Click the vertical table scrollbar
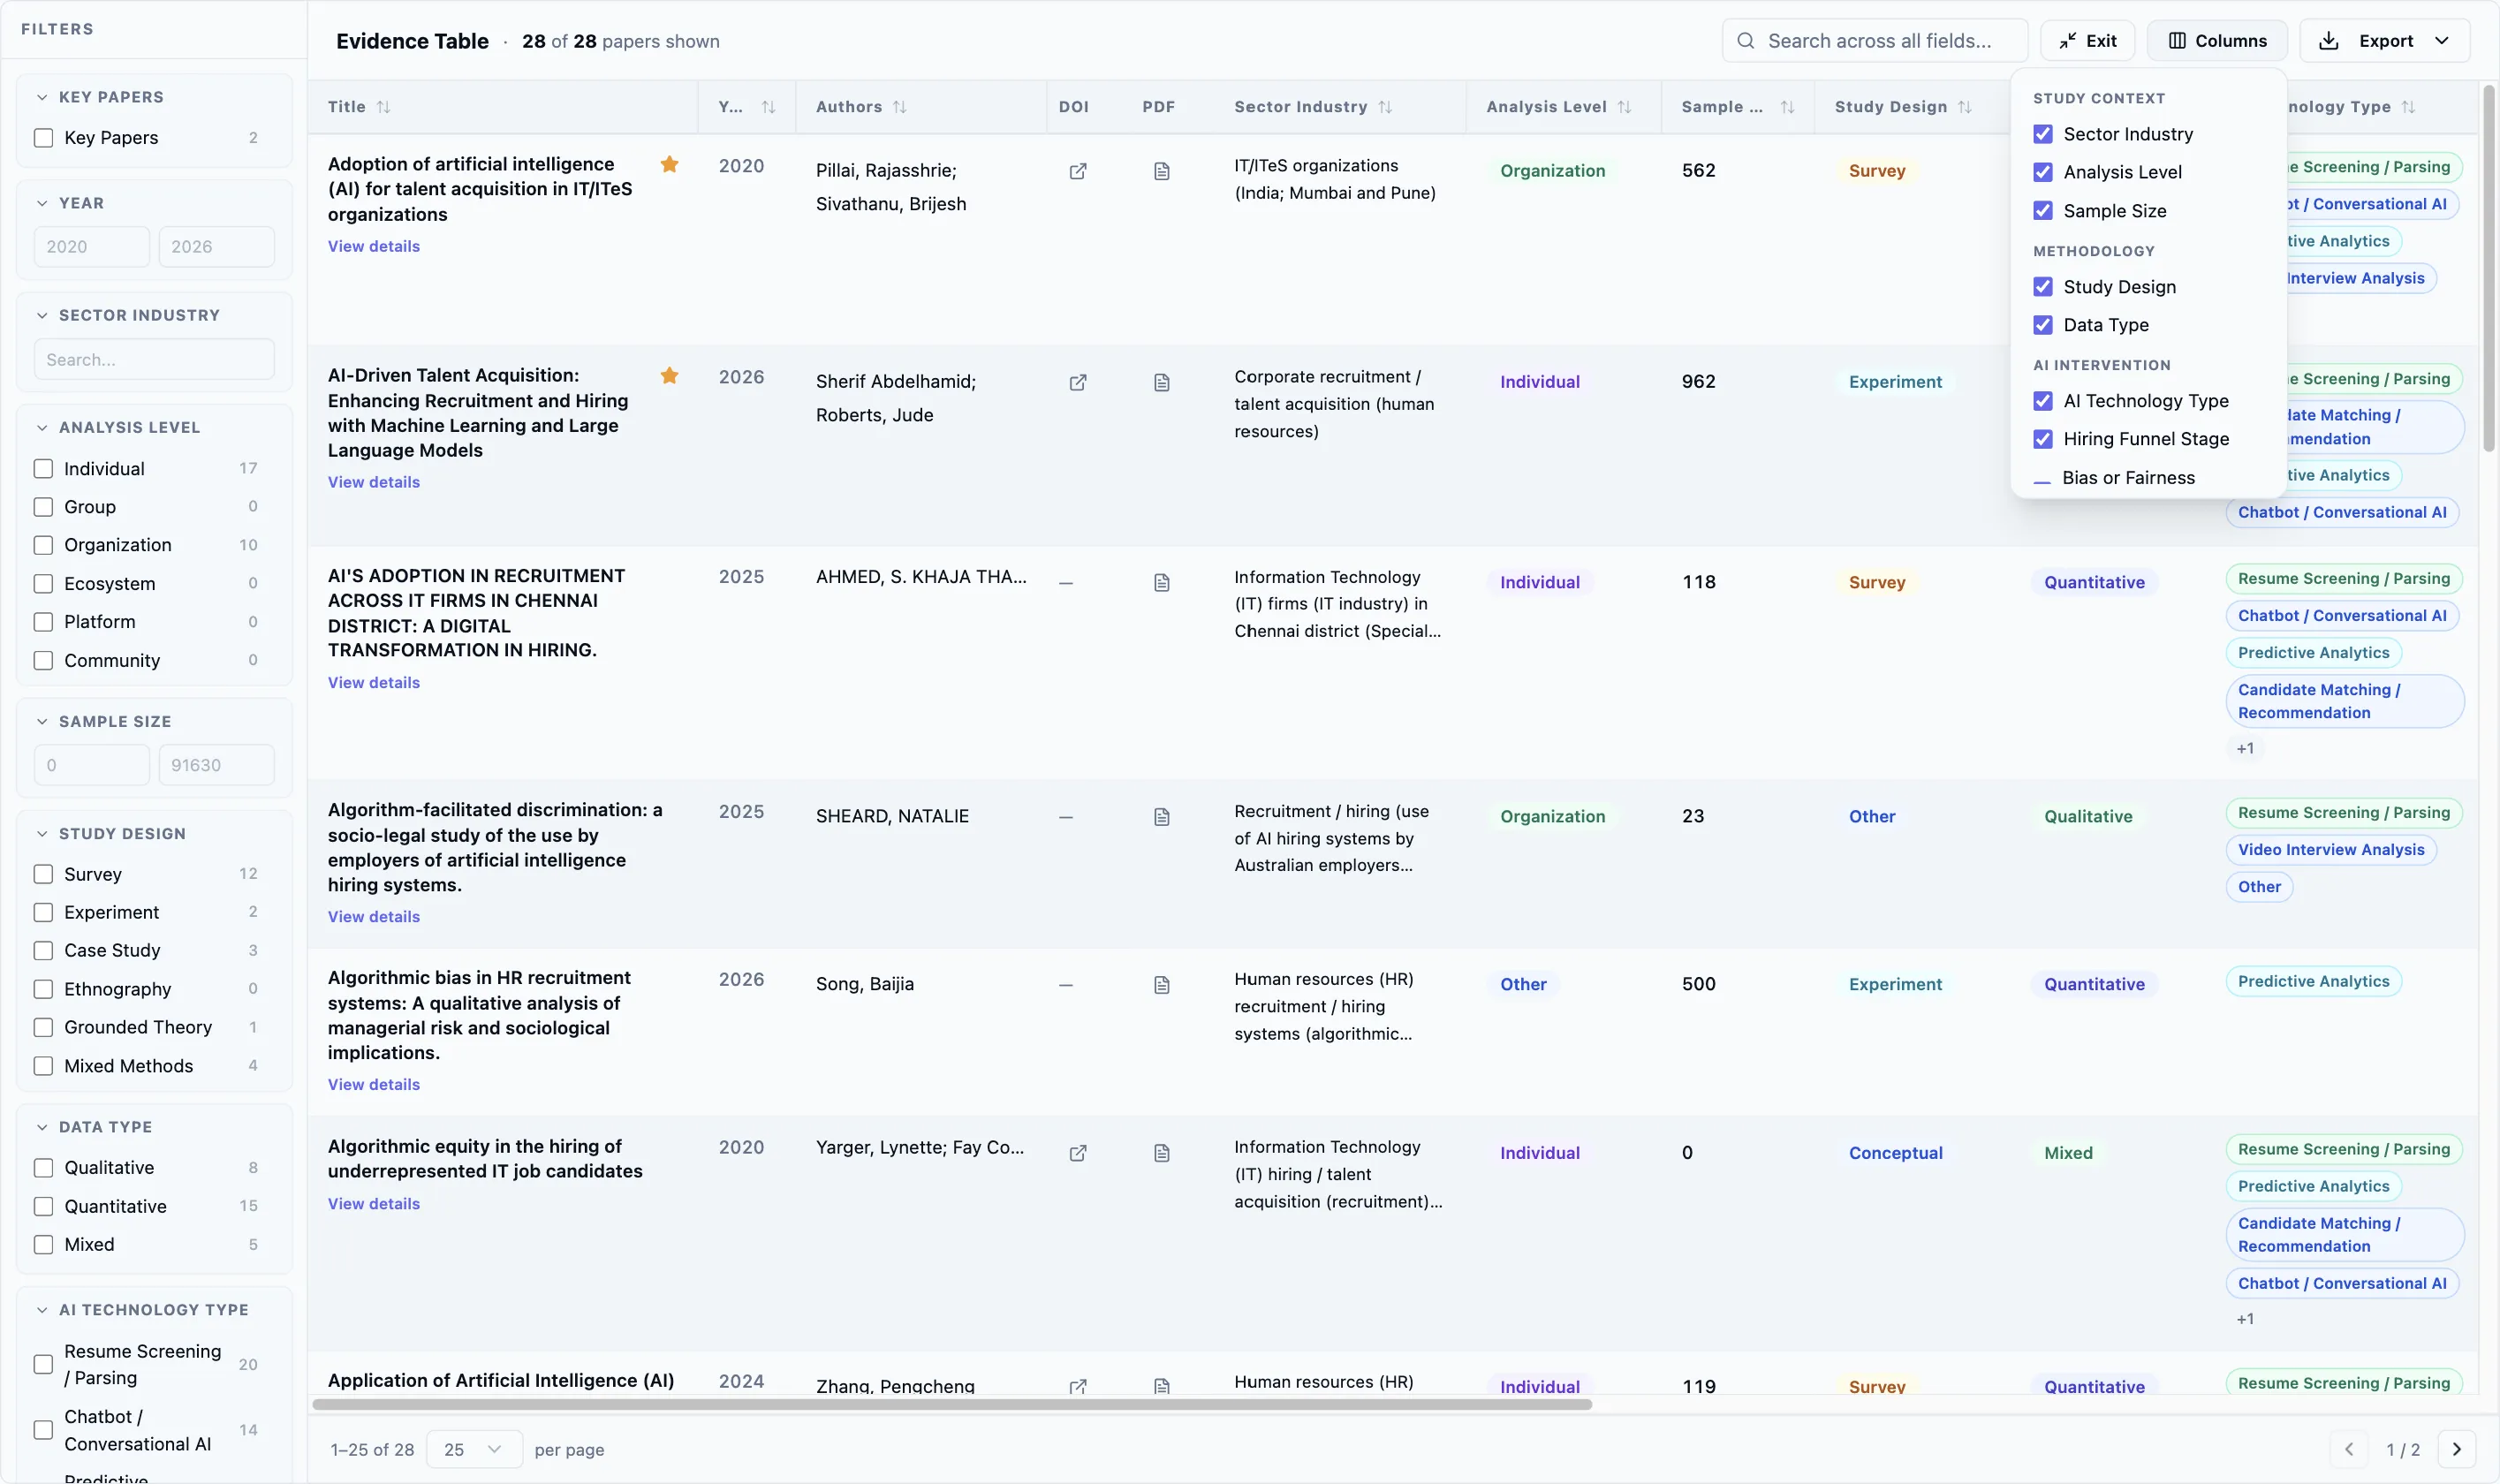Image resolution: width=2500 pixels, height=1484 pixels. click(2489, 269)
